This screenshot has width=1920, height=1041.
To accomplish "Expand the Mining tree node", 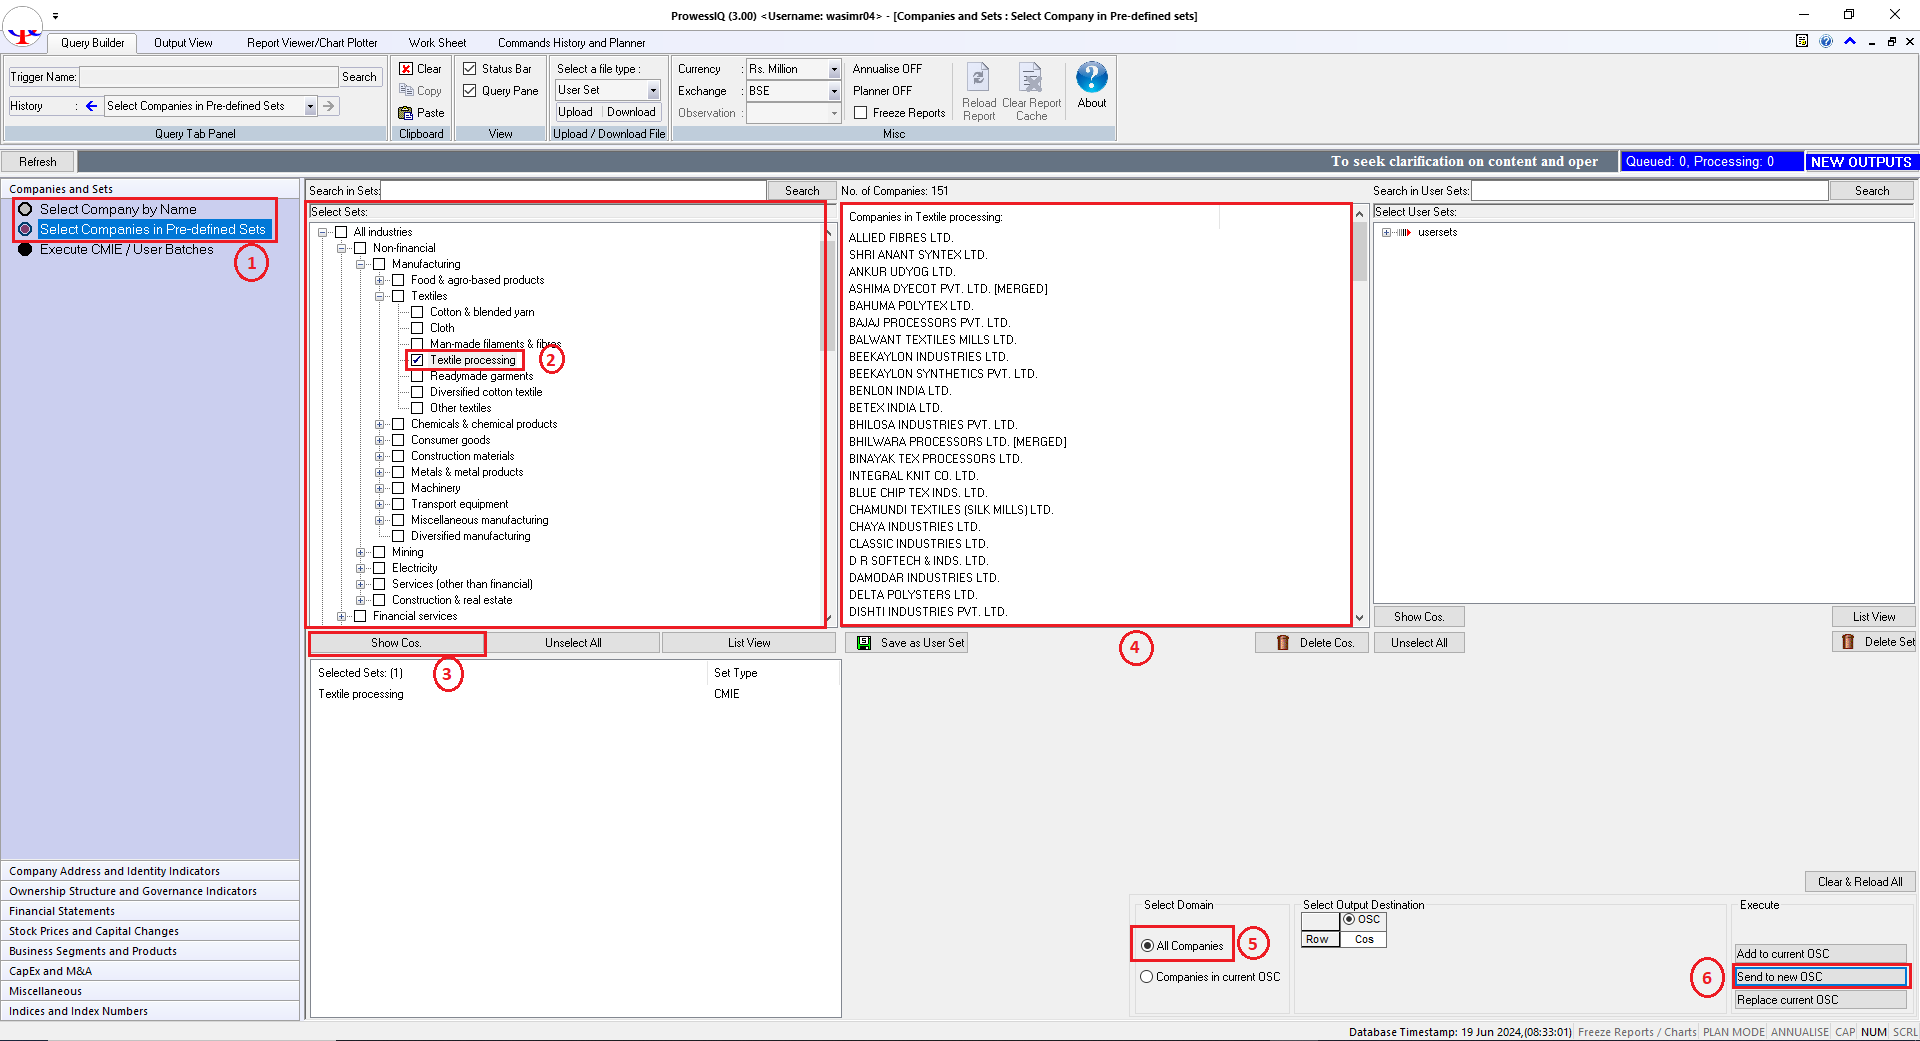I will tap(361, 552).
